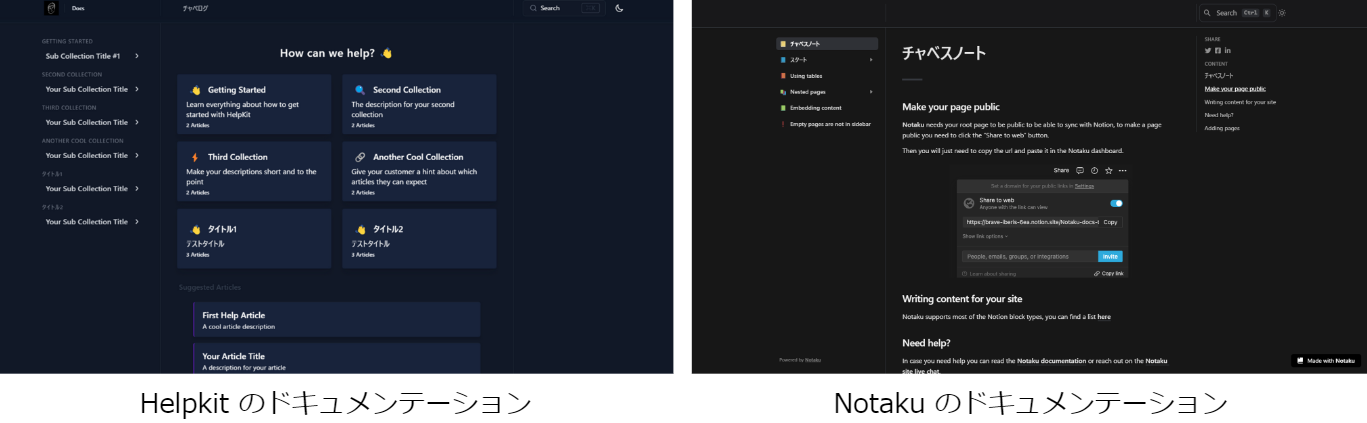The image size is (1367, 423).
Task: Click the blue page icon beside スタート
Action: (x=783, y=60)
